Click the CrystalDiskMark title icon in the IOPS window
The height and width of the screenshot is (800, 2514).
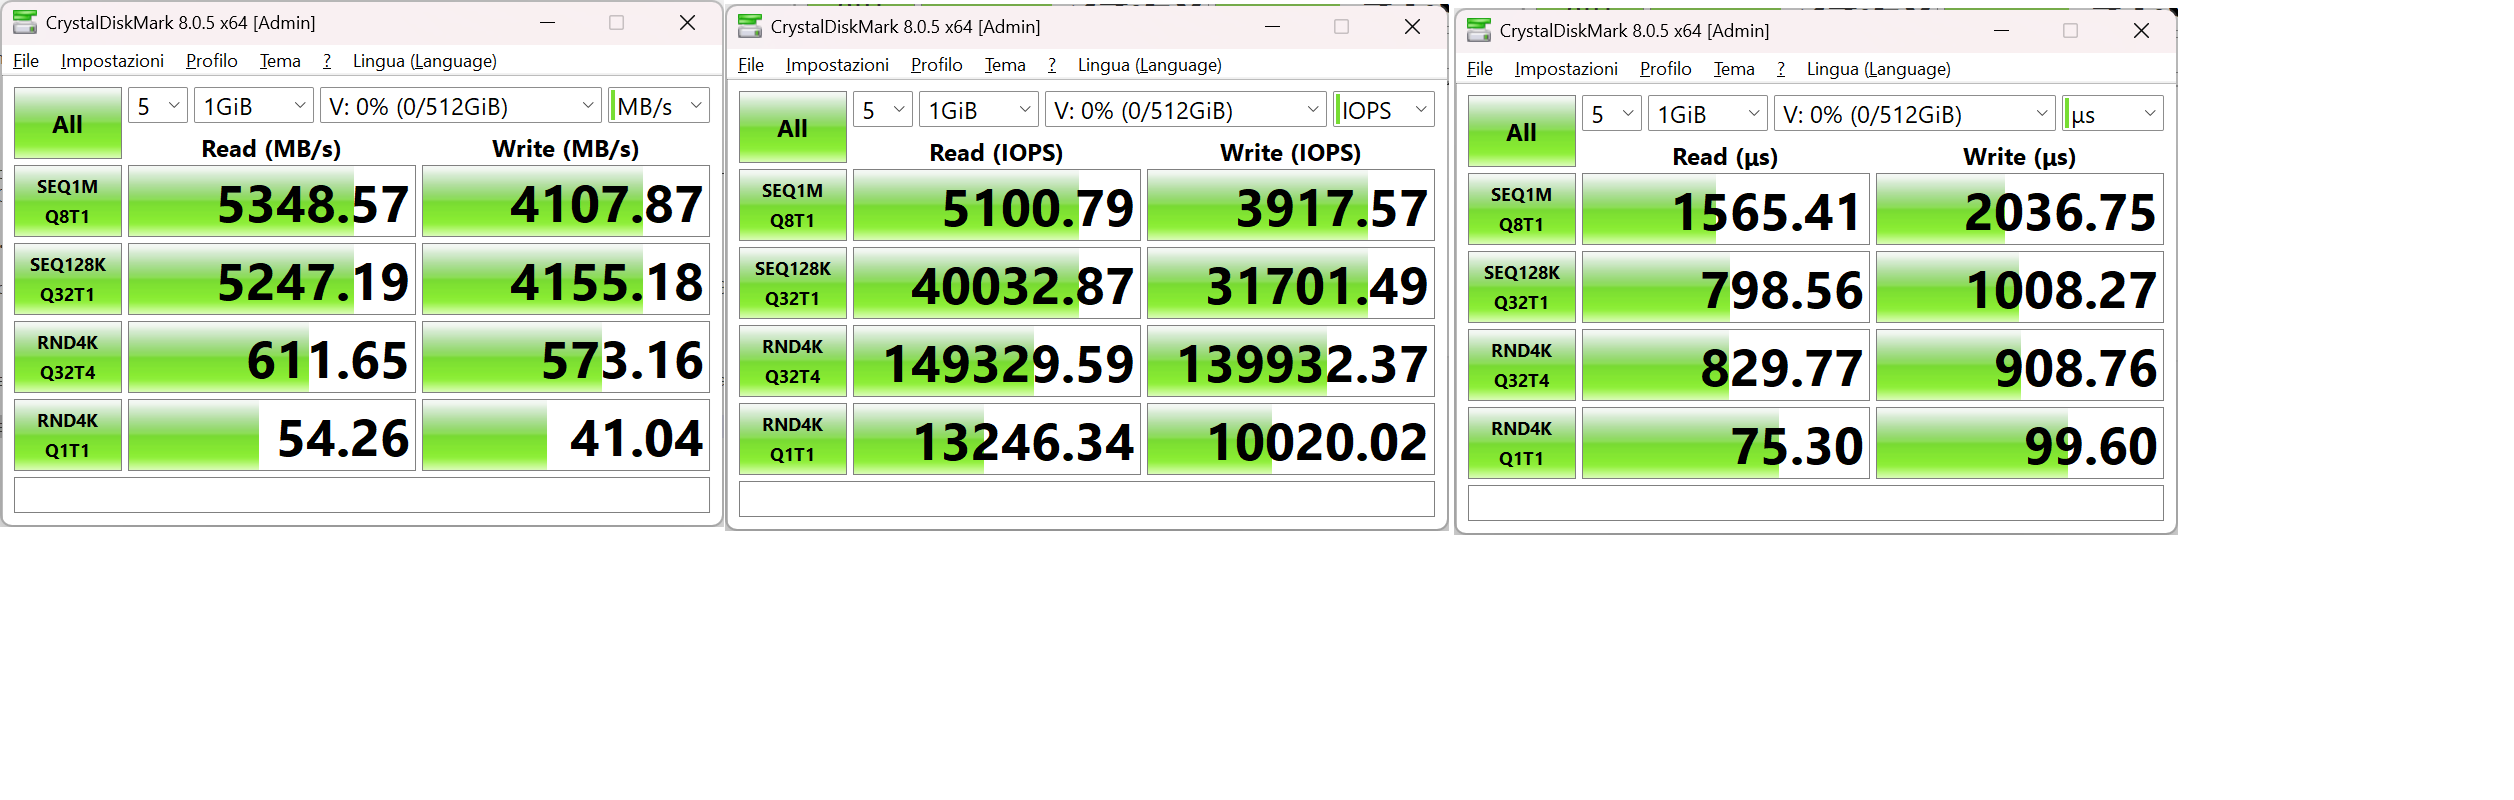click(750, 26)
